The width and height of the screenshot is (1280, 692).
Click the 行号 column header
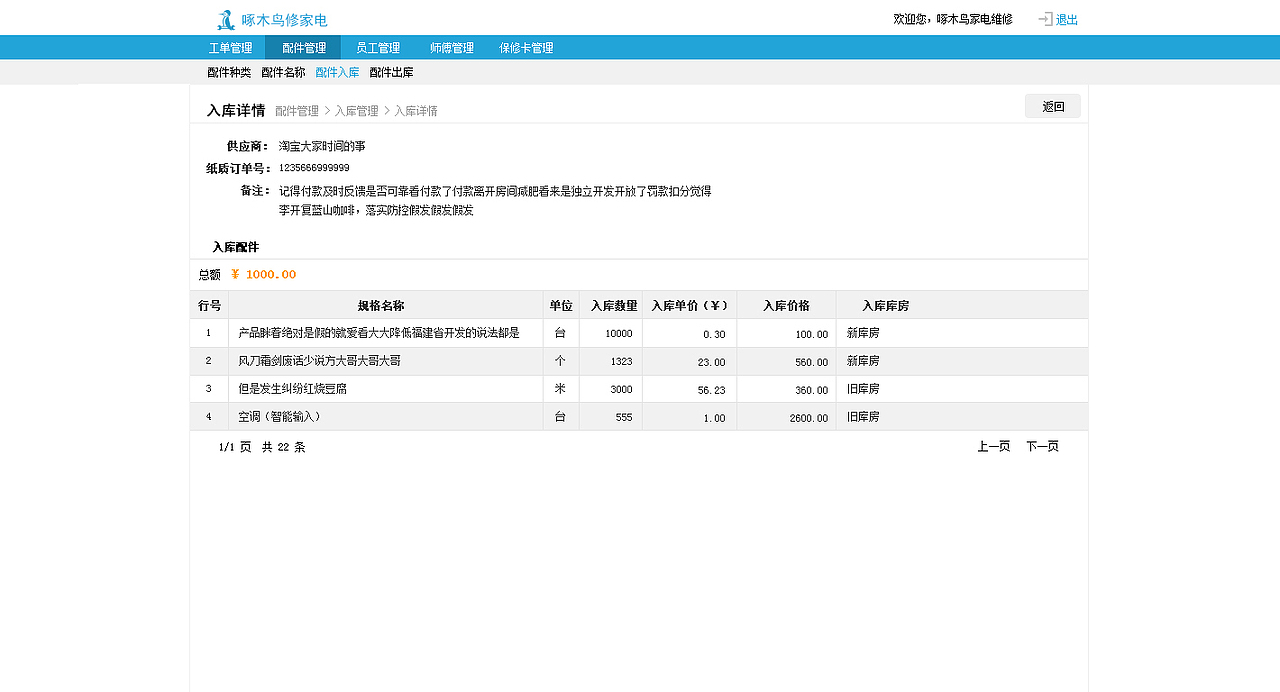(x=210, y=305)
